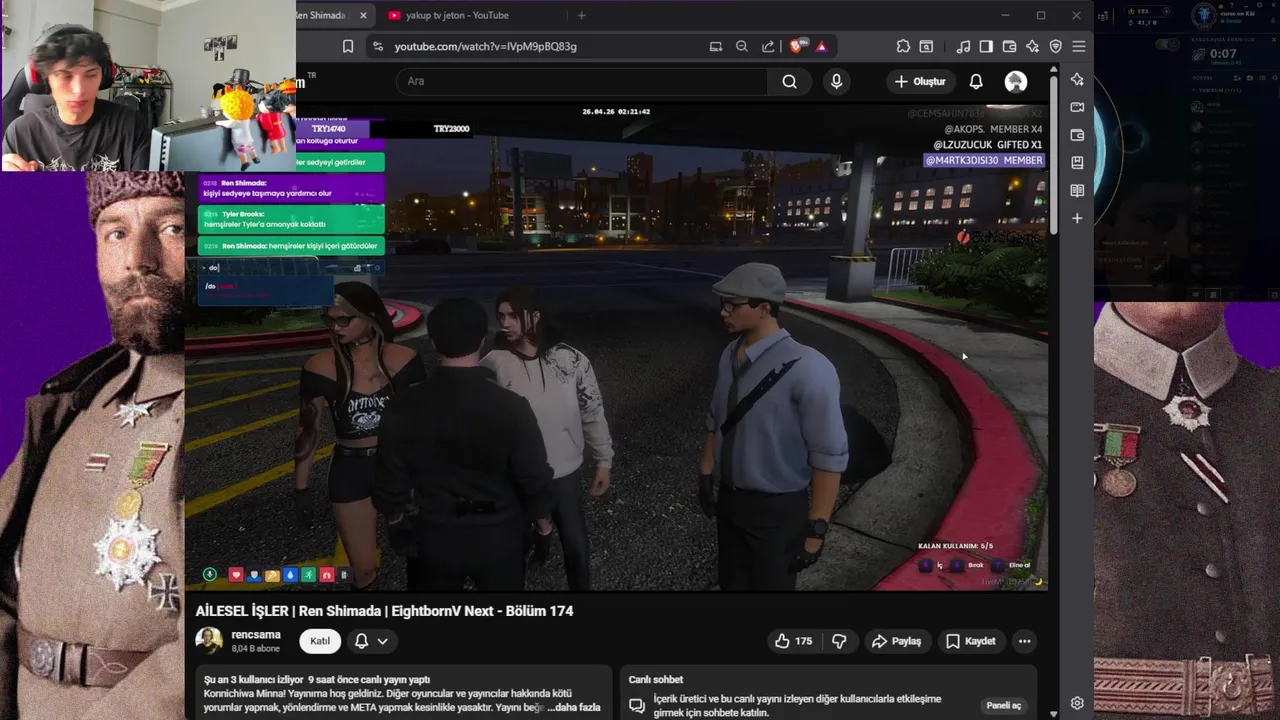Add a new item to the browser sidebar
This screenshot has width=1280, height=720.
point(1077,218)
